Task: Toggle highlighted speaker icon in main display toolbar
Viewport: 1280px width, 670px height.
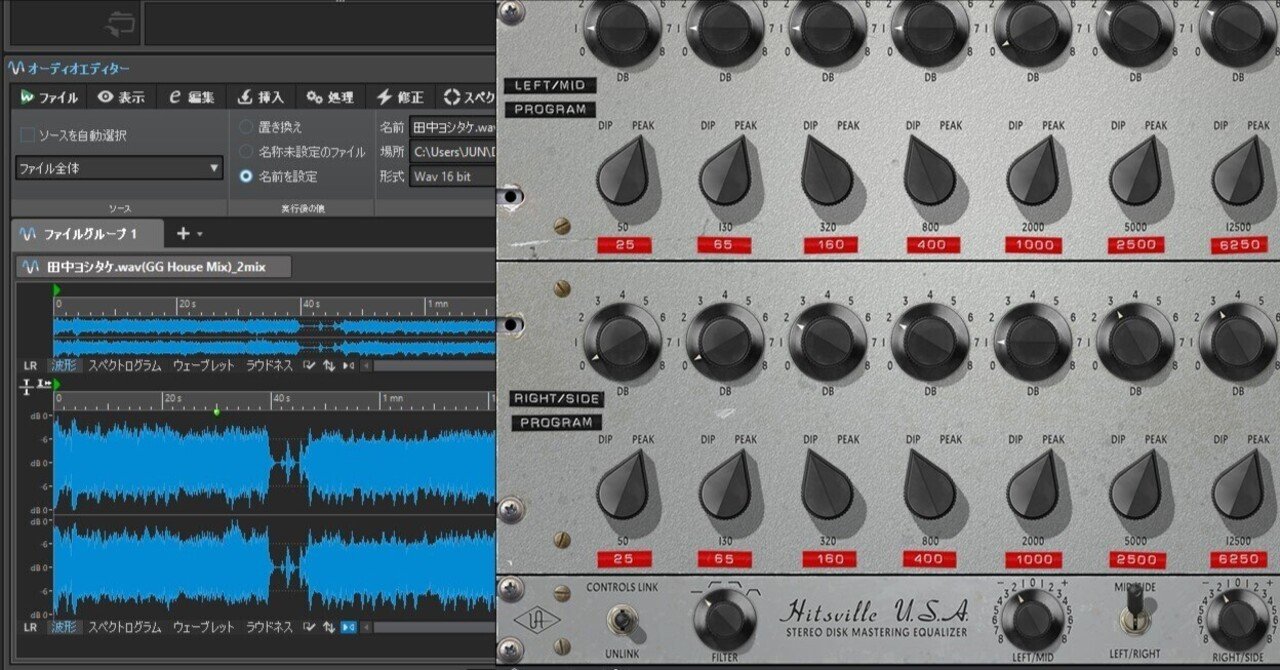Action: tap(349, 627)
